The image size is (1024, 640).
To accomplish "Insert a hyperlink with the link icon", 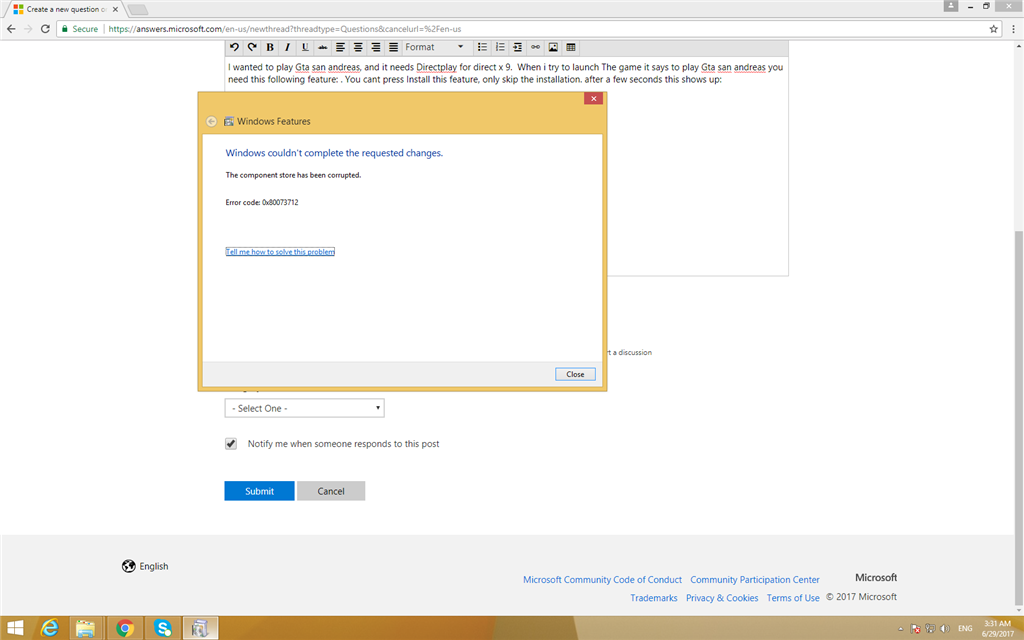I will (536, 47).
